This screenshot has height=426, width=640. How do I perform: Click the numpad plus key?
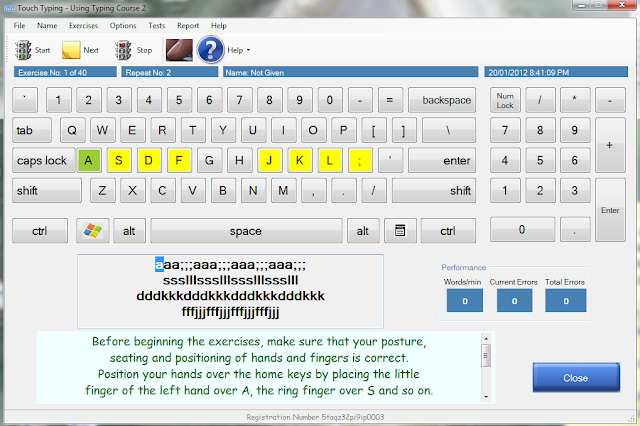click(610, 145)
